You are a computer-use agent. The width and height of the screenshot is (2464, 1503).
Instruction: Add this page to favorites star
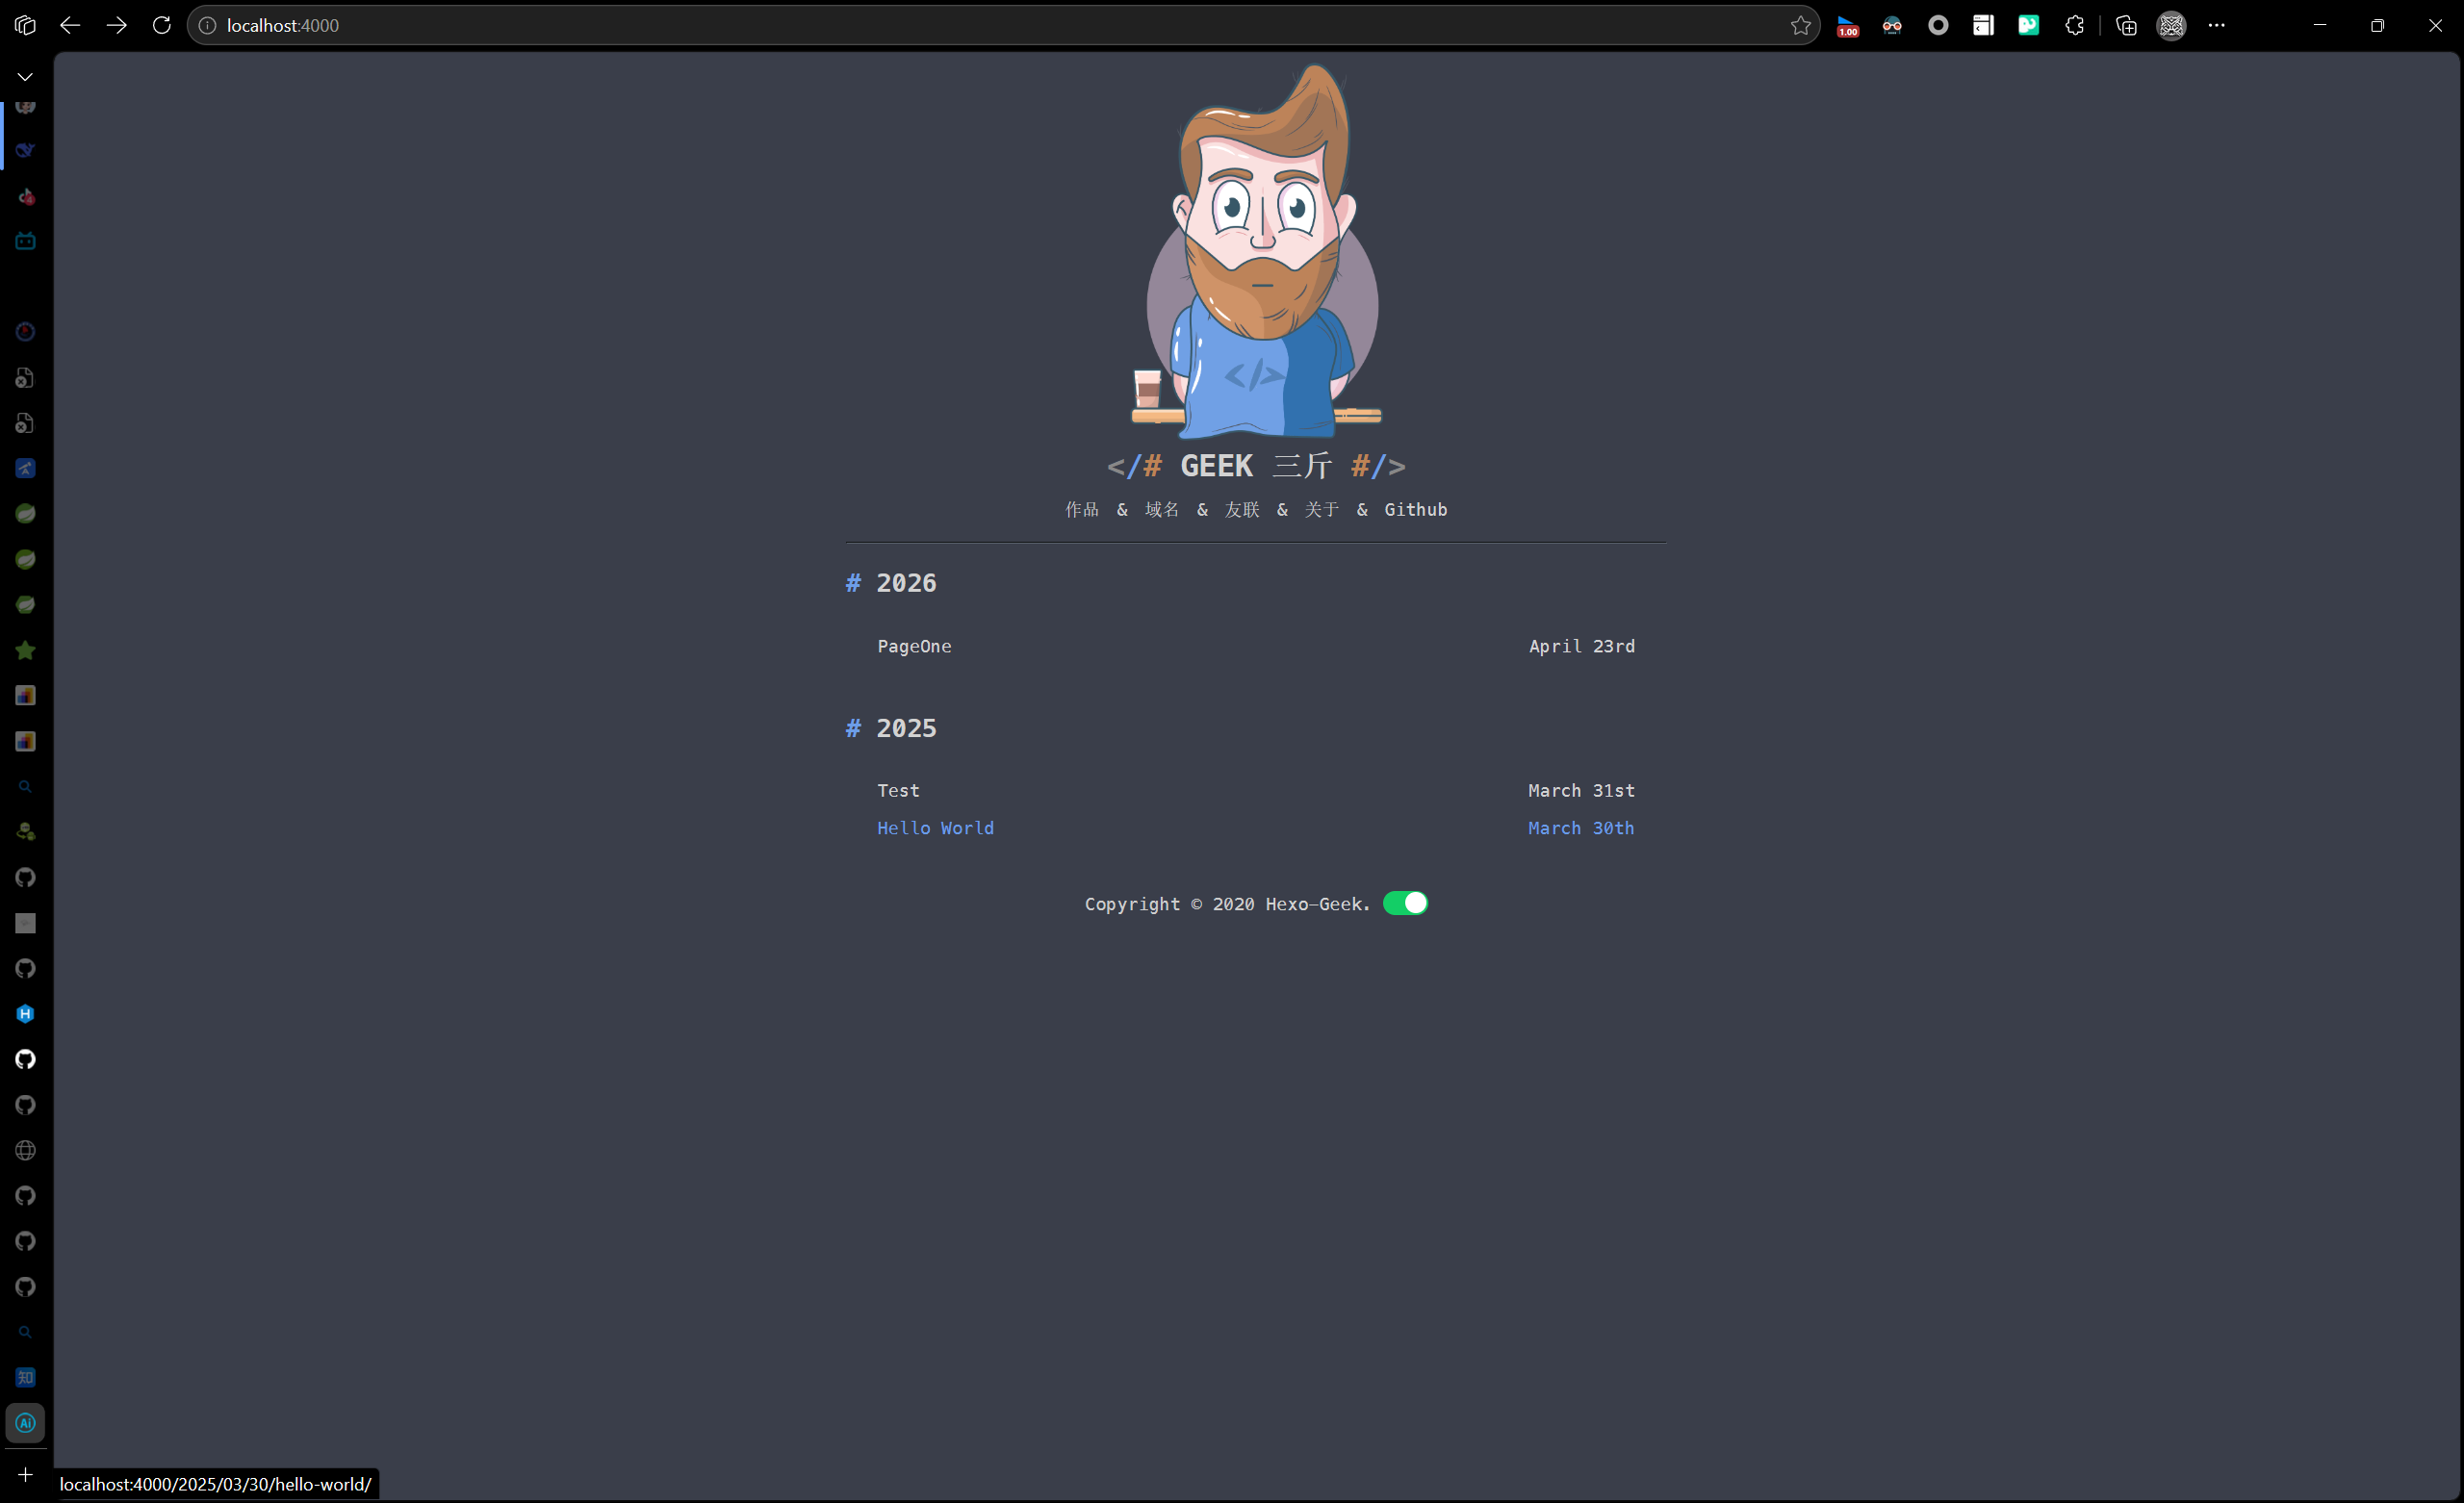(x=1800, y=25)
